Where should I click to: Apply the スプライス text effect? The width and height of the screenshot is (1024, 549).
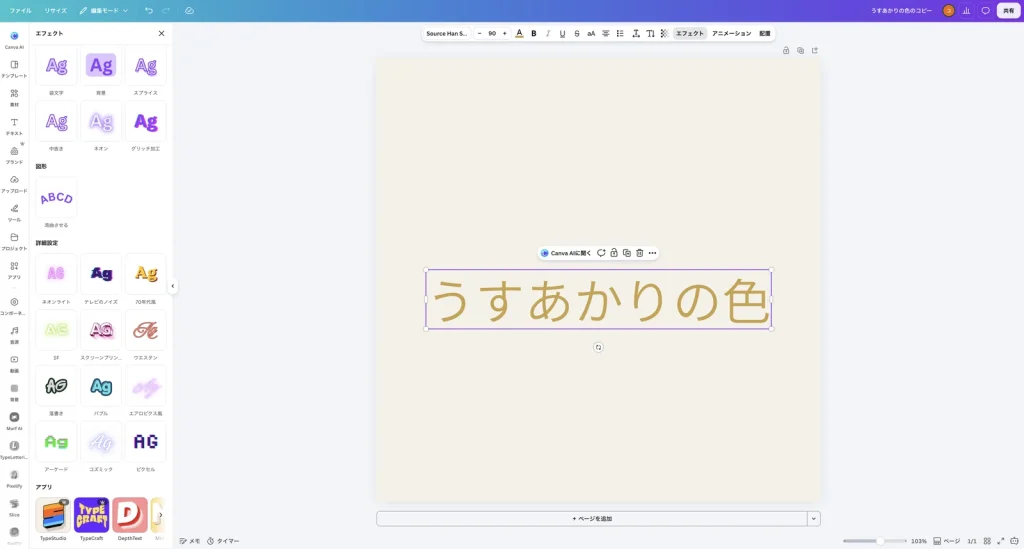click(146, 66)
